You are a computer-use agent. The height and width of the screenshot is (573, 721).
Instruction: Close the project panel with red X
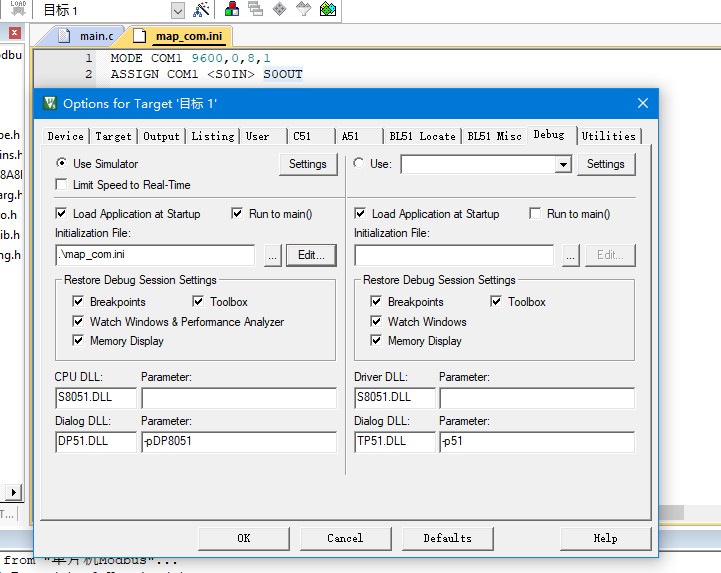(x=15, y=33)
